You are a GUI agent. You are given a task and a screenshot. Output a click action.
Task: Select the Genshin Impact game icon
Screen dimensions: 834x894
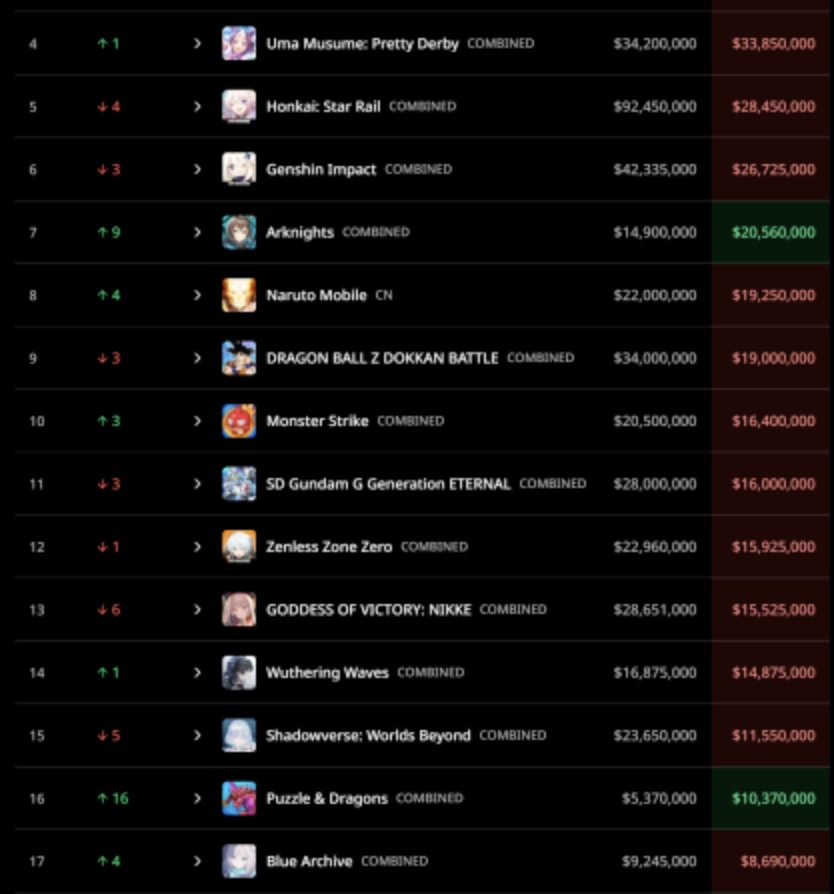pyautogui.click(x=239, y=169)
